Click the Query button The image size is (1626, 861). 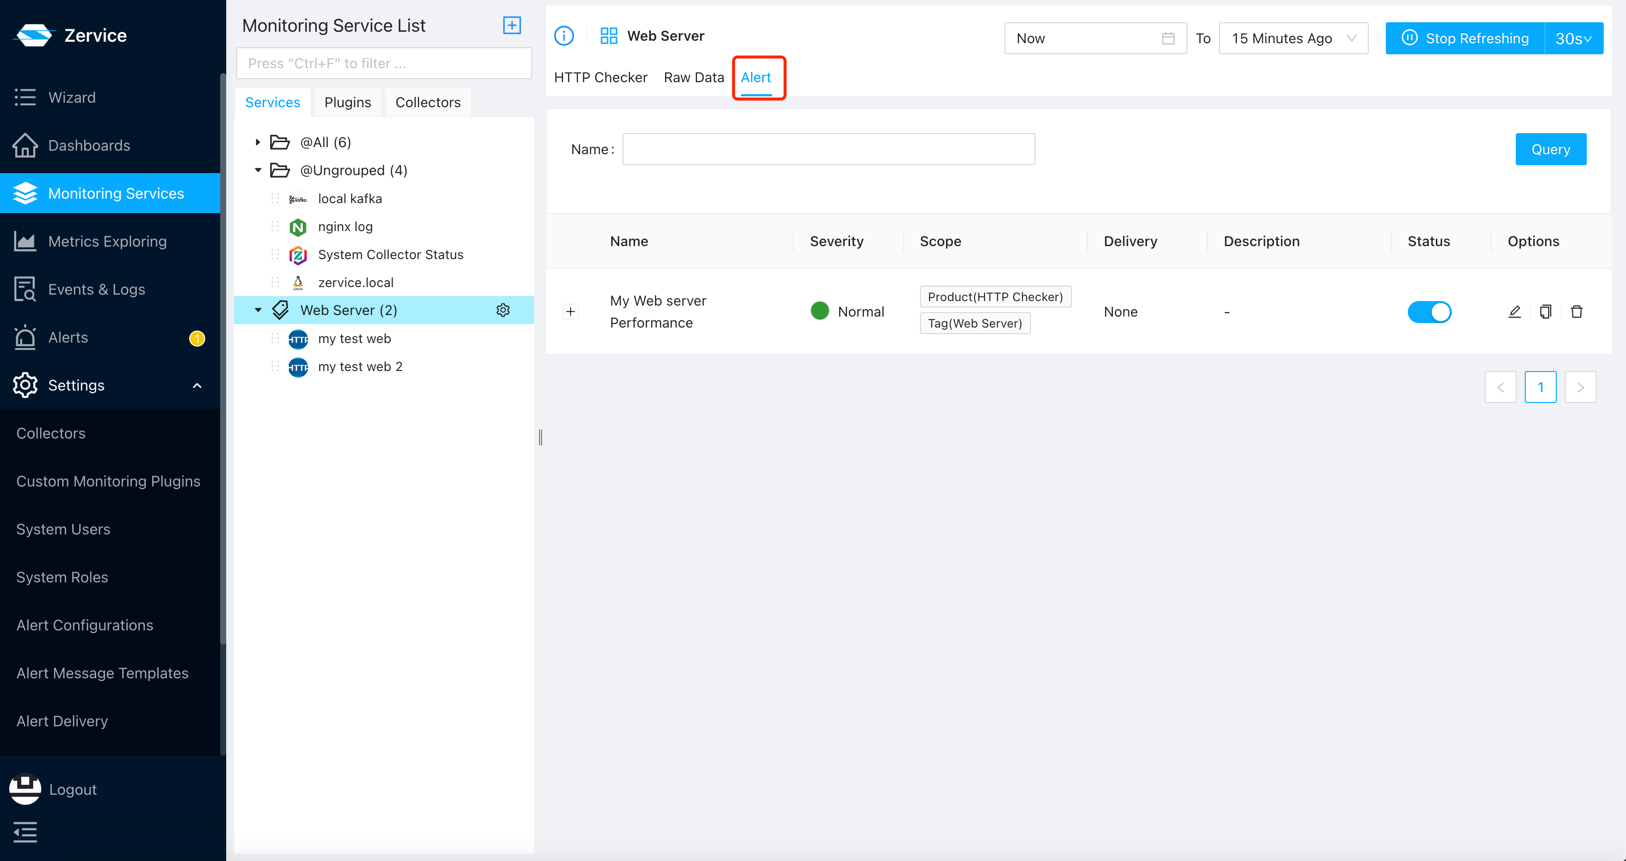pos(1550,149)
